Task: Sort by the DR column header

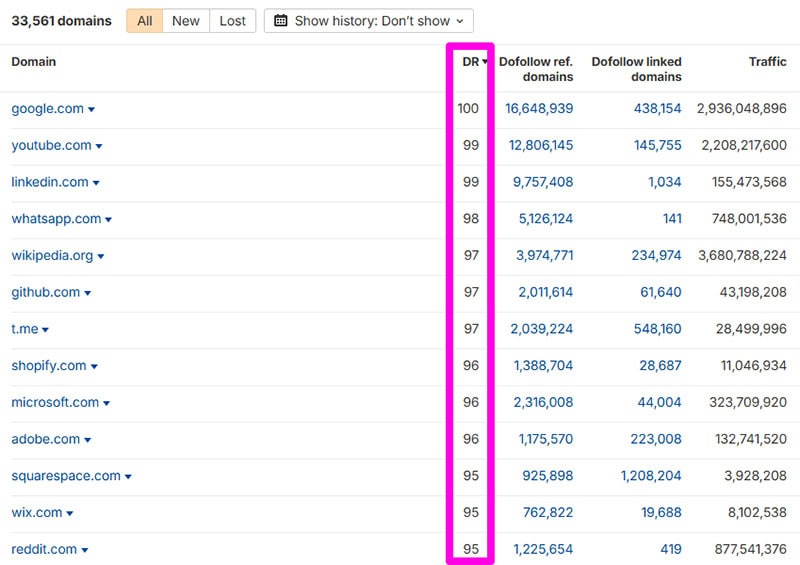Action: [474, 62]
